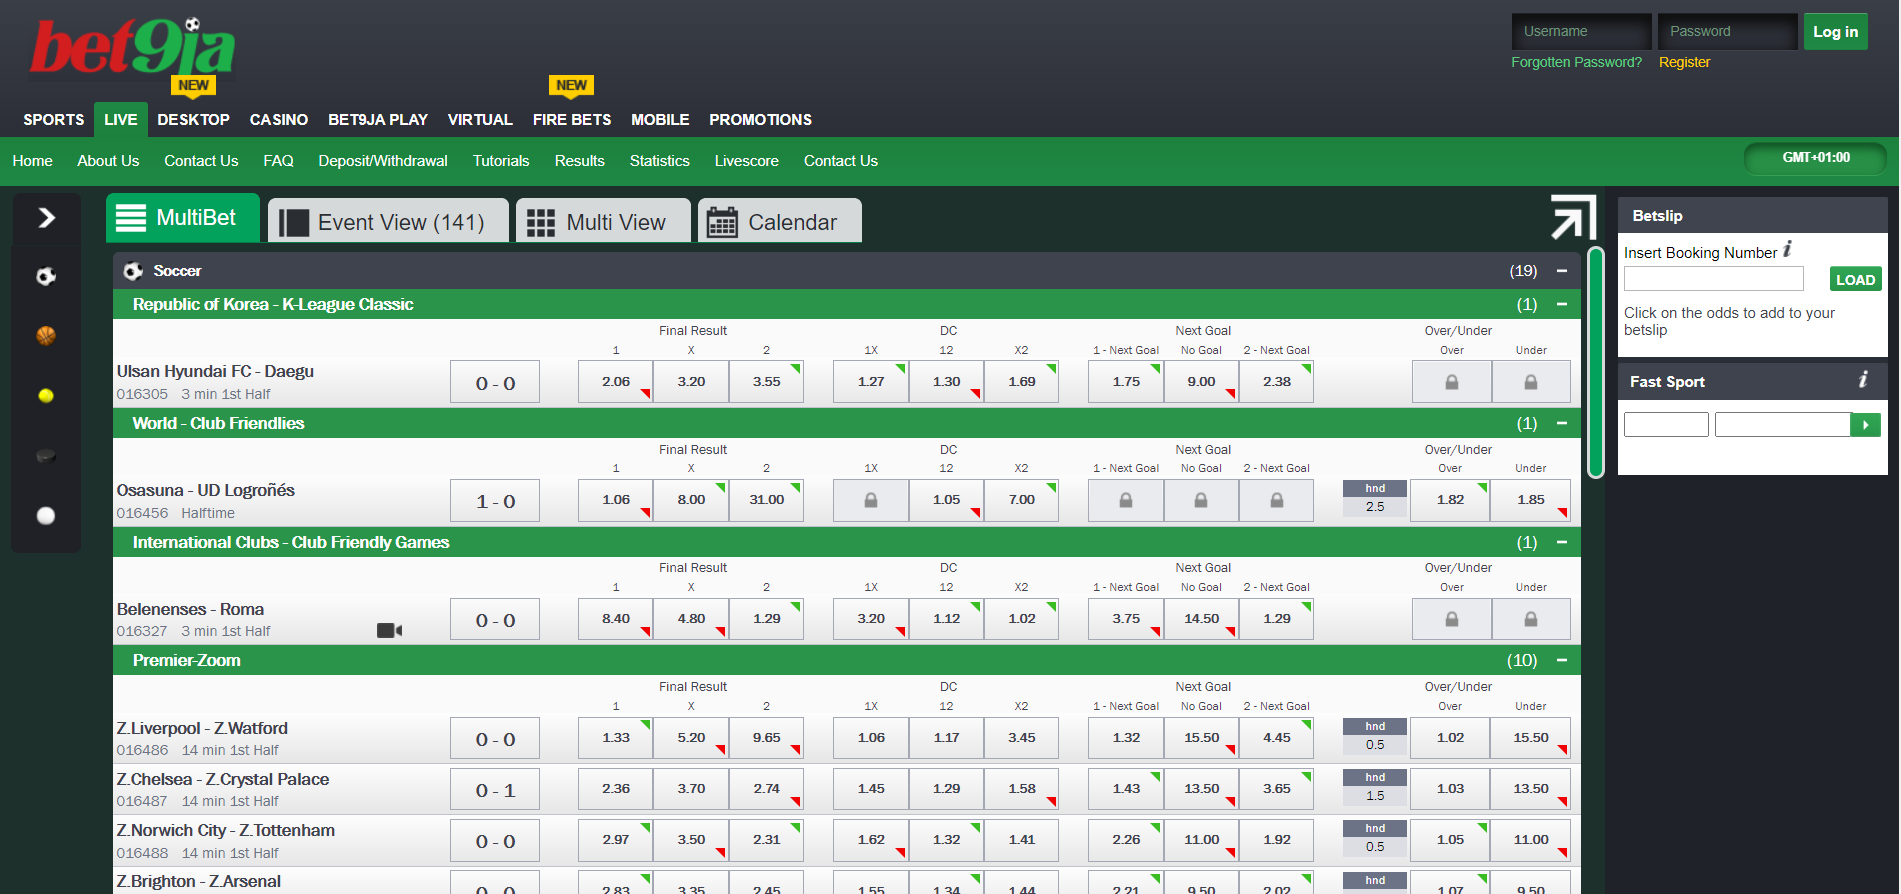Screen dimensions: 1901x894
Task: Open the Statistics link
Action: tap(660, 161)
